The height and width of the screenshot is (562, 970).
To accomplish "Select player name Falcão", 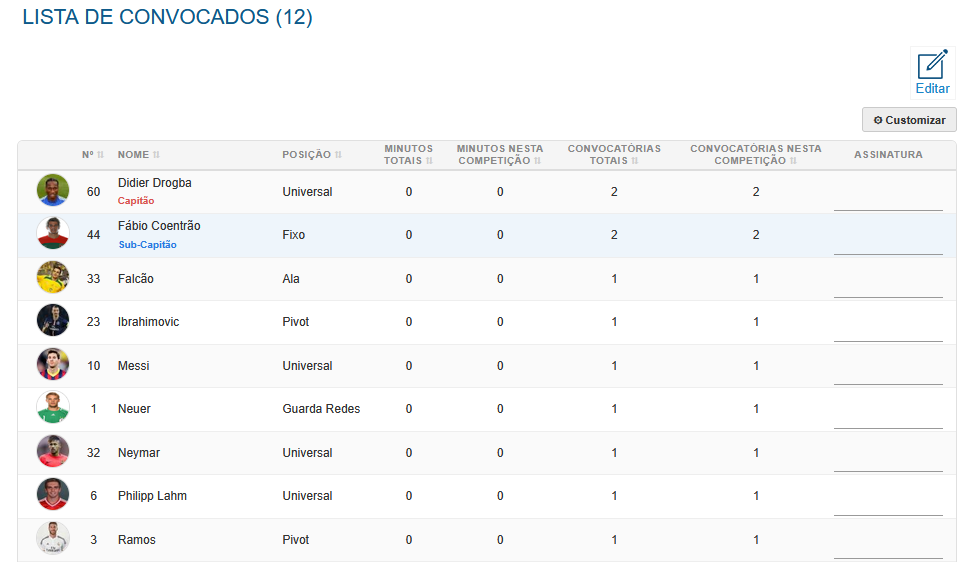I will [x=135, y=279].
